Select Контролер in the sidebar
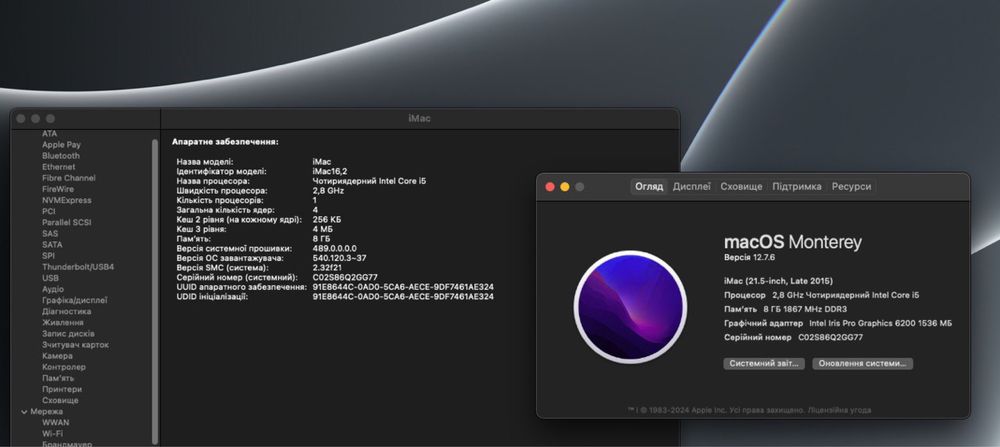1000x447 pixels. (x=64, y=367)
